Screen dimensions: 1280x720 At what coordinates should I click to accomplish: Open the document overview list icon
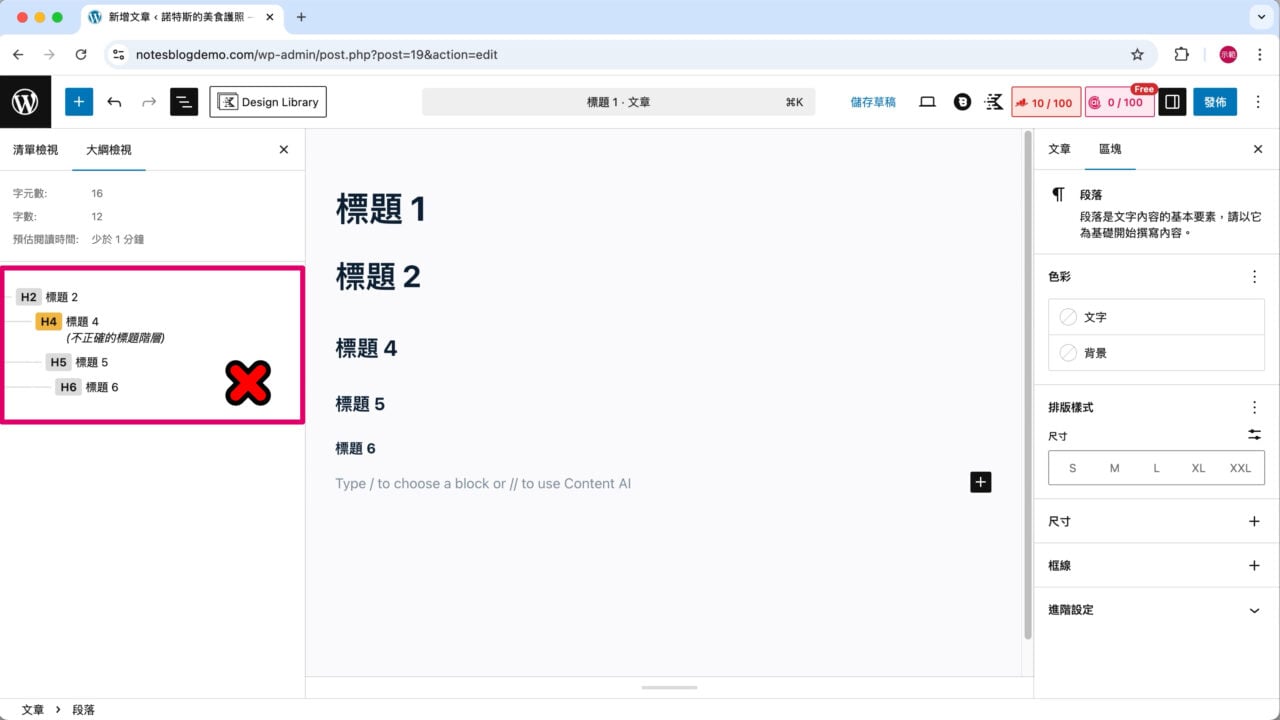pos(184,101)
